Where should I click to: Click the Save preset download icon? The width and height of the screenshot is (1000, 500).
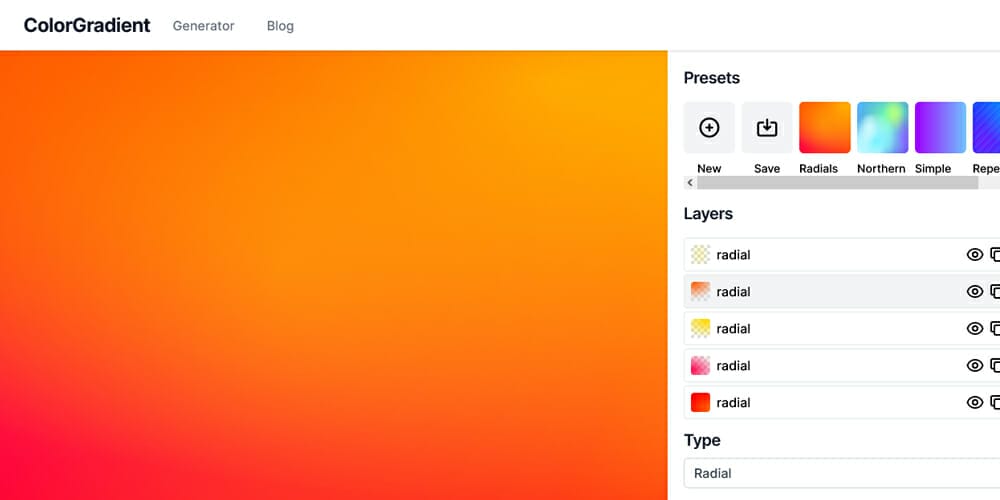click(767, 128)
